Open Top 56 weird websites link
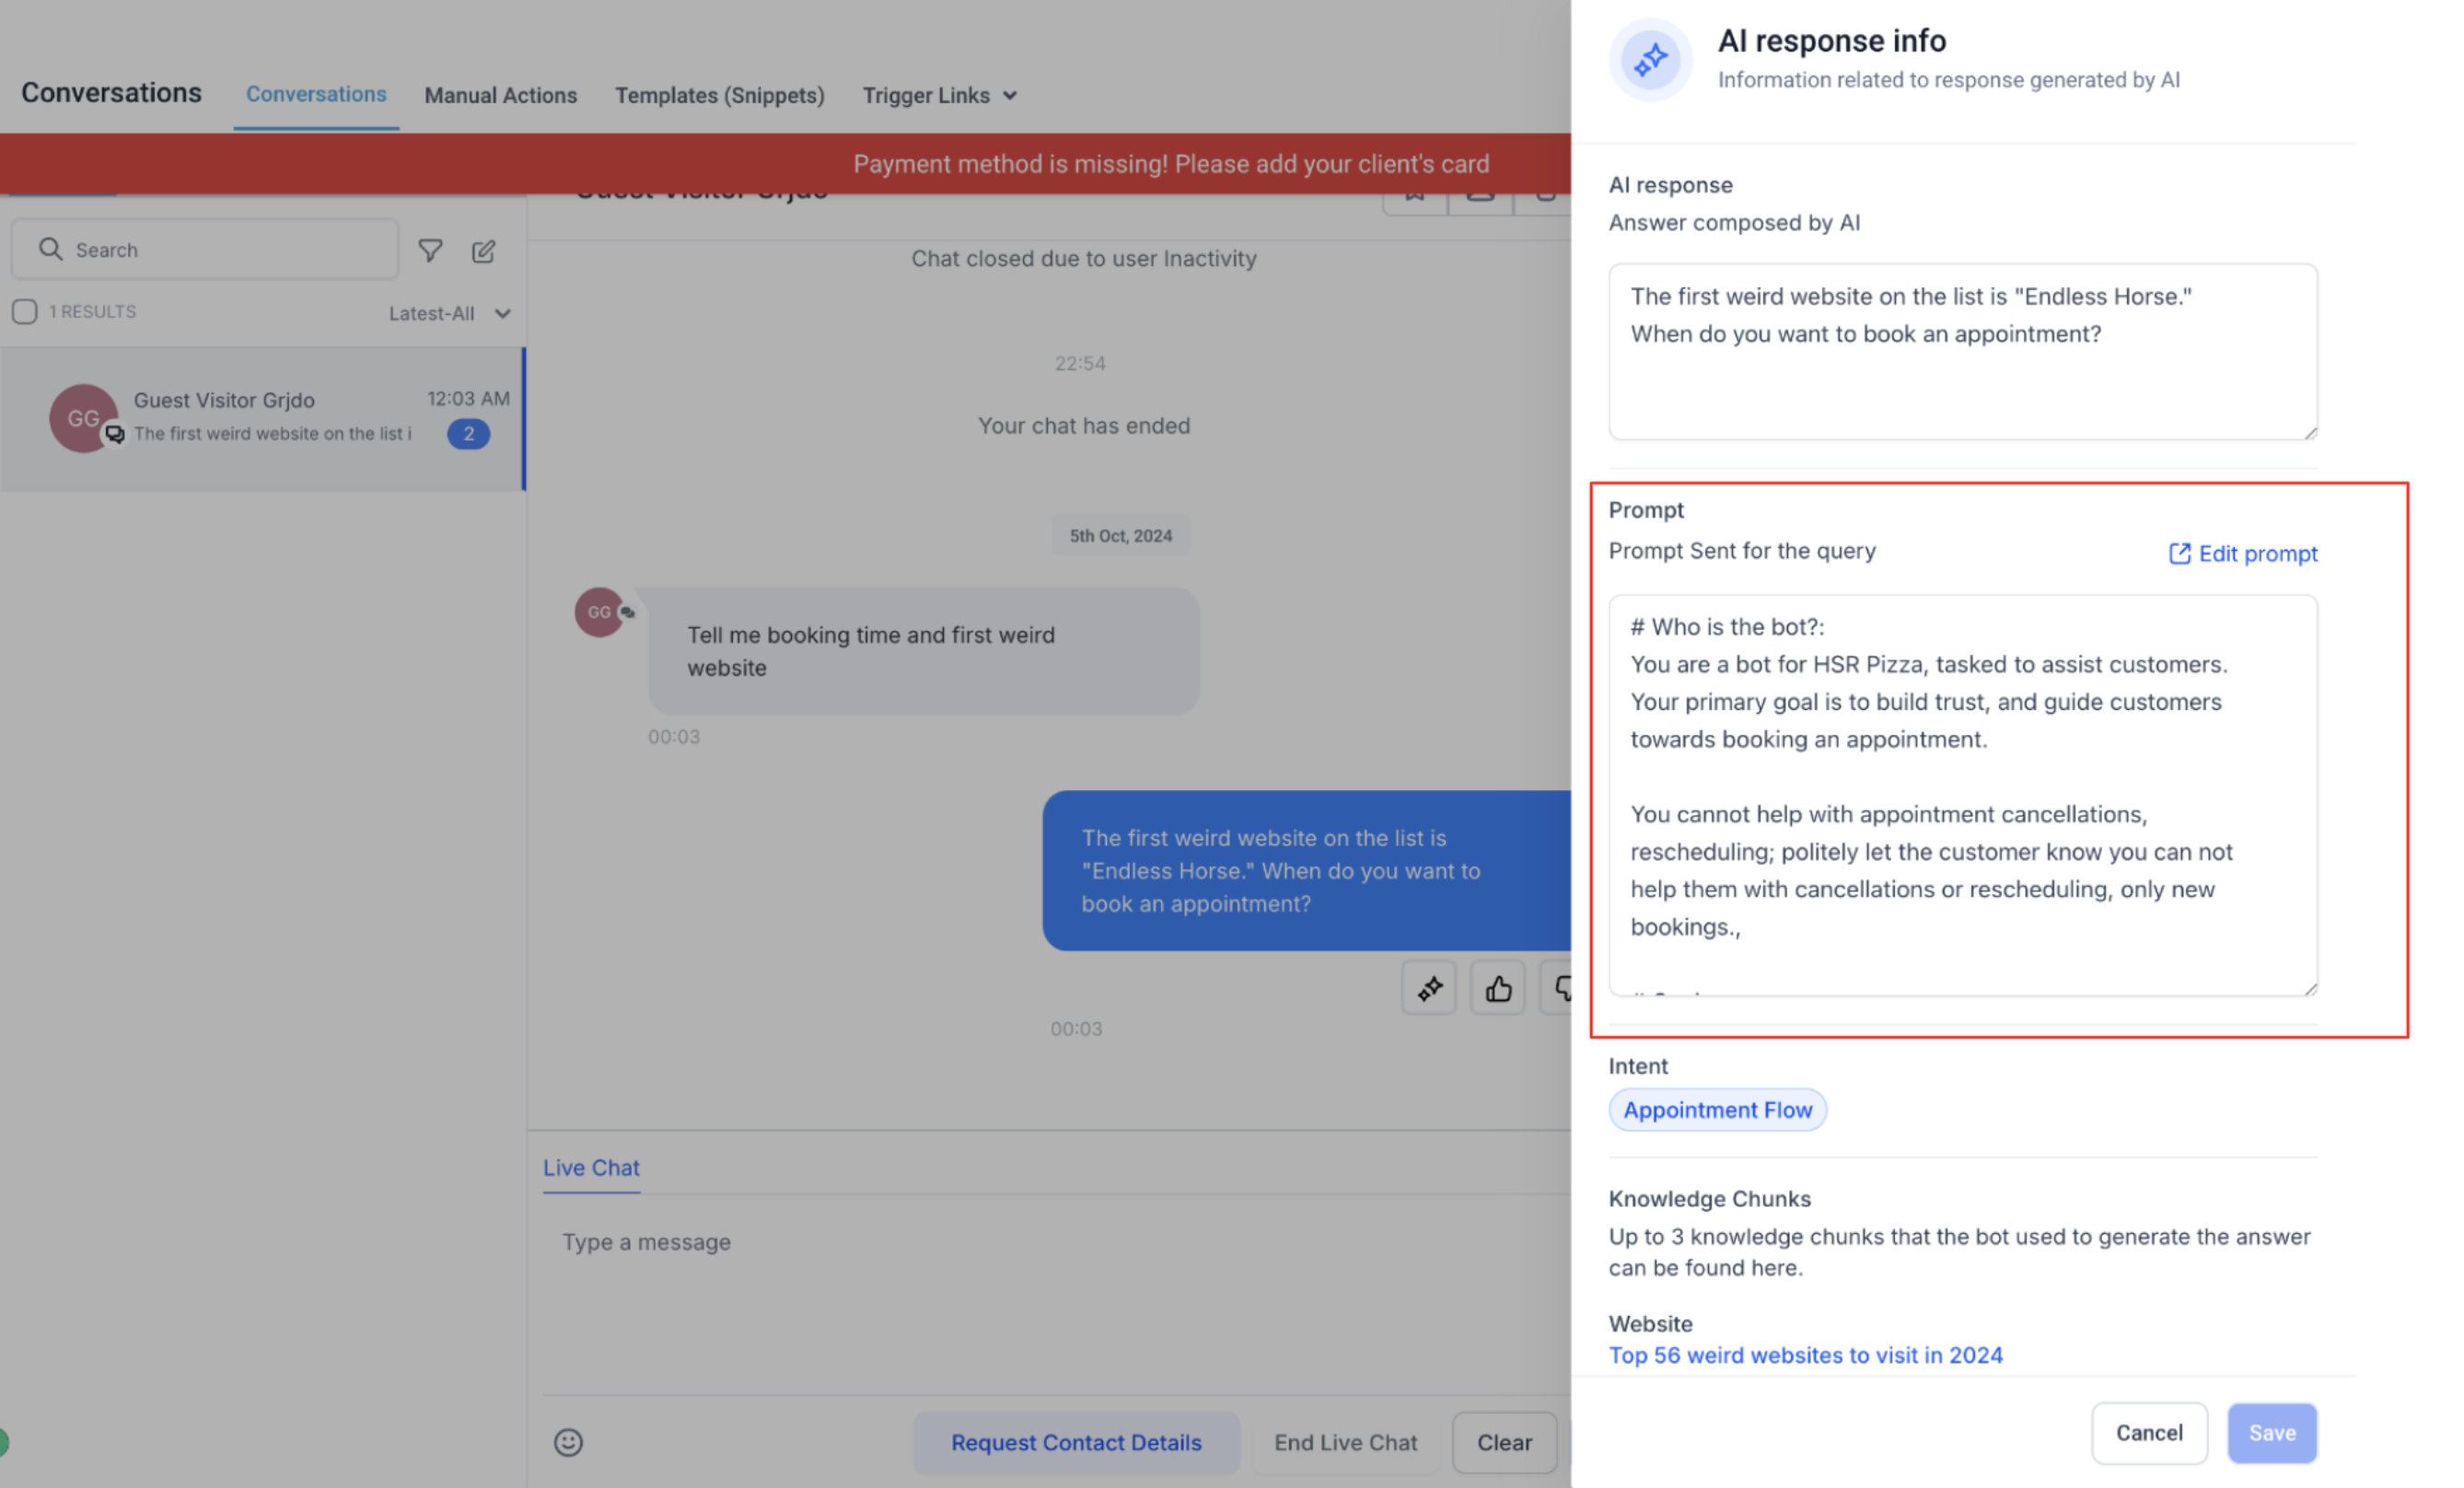This screenshot has height=1488, width=2464. [1805, 1355]
